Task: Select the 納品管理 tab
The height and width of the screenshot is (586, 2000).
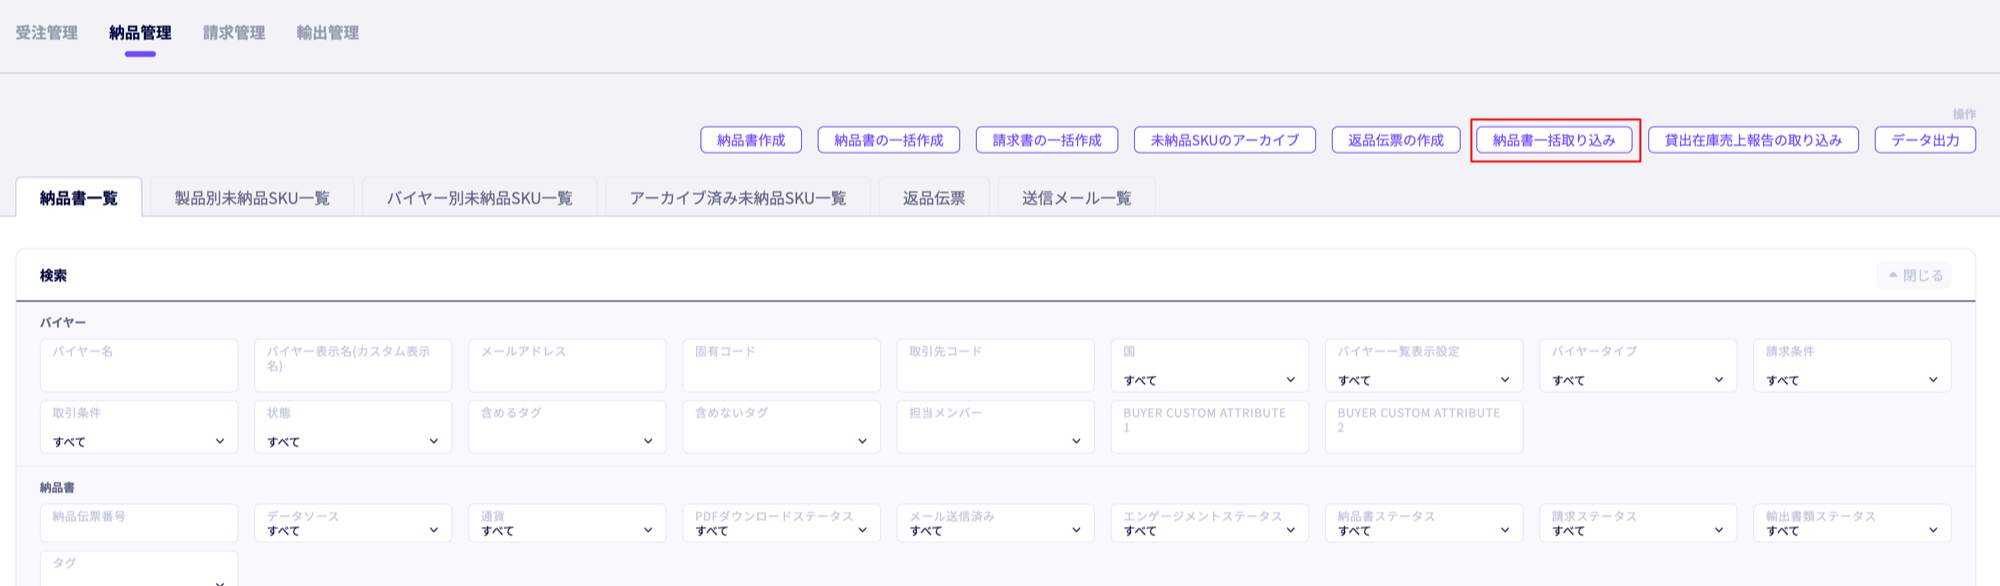Action: [140, 33]
